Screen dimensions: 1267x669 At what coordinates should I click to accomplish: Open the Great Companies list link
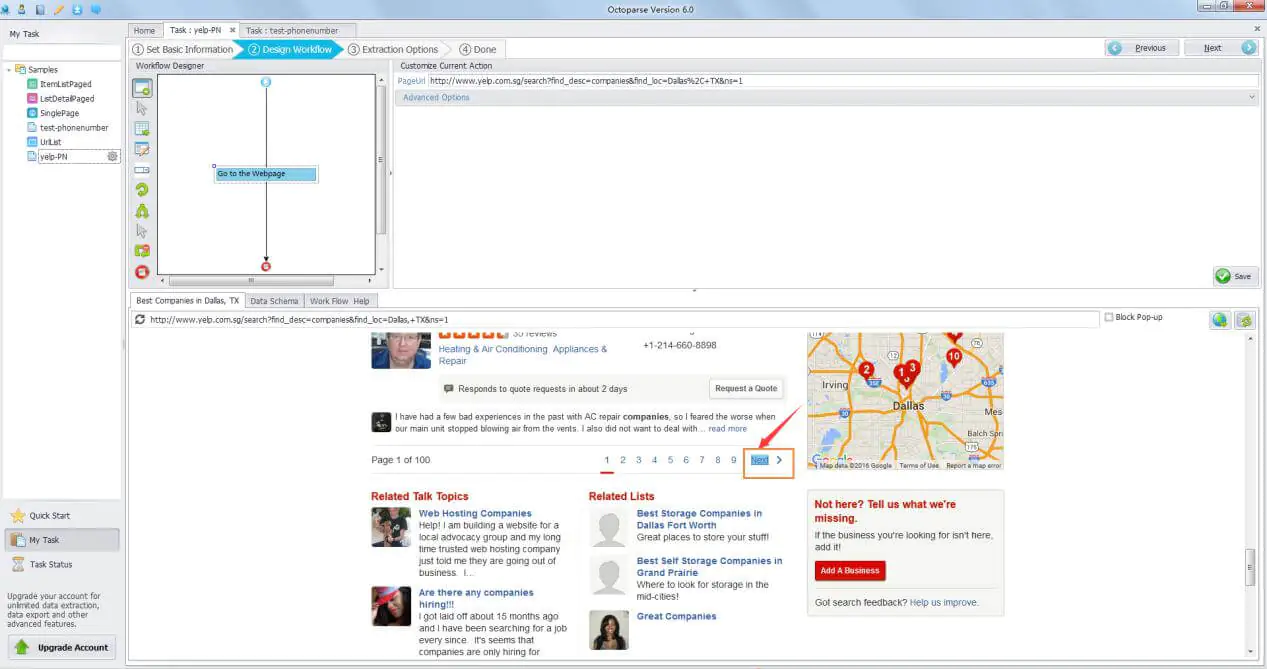(677, 617)
